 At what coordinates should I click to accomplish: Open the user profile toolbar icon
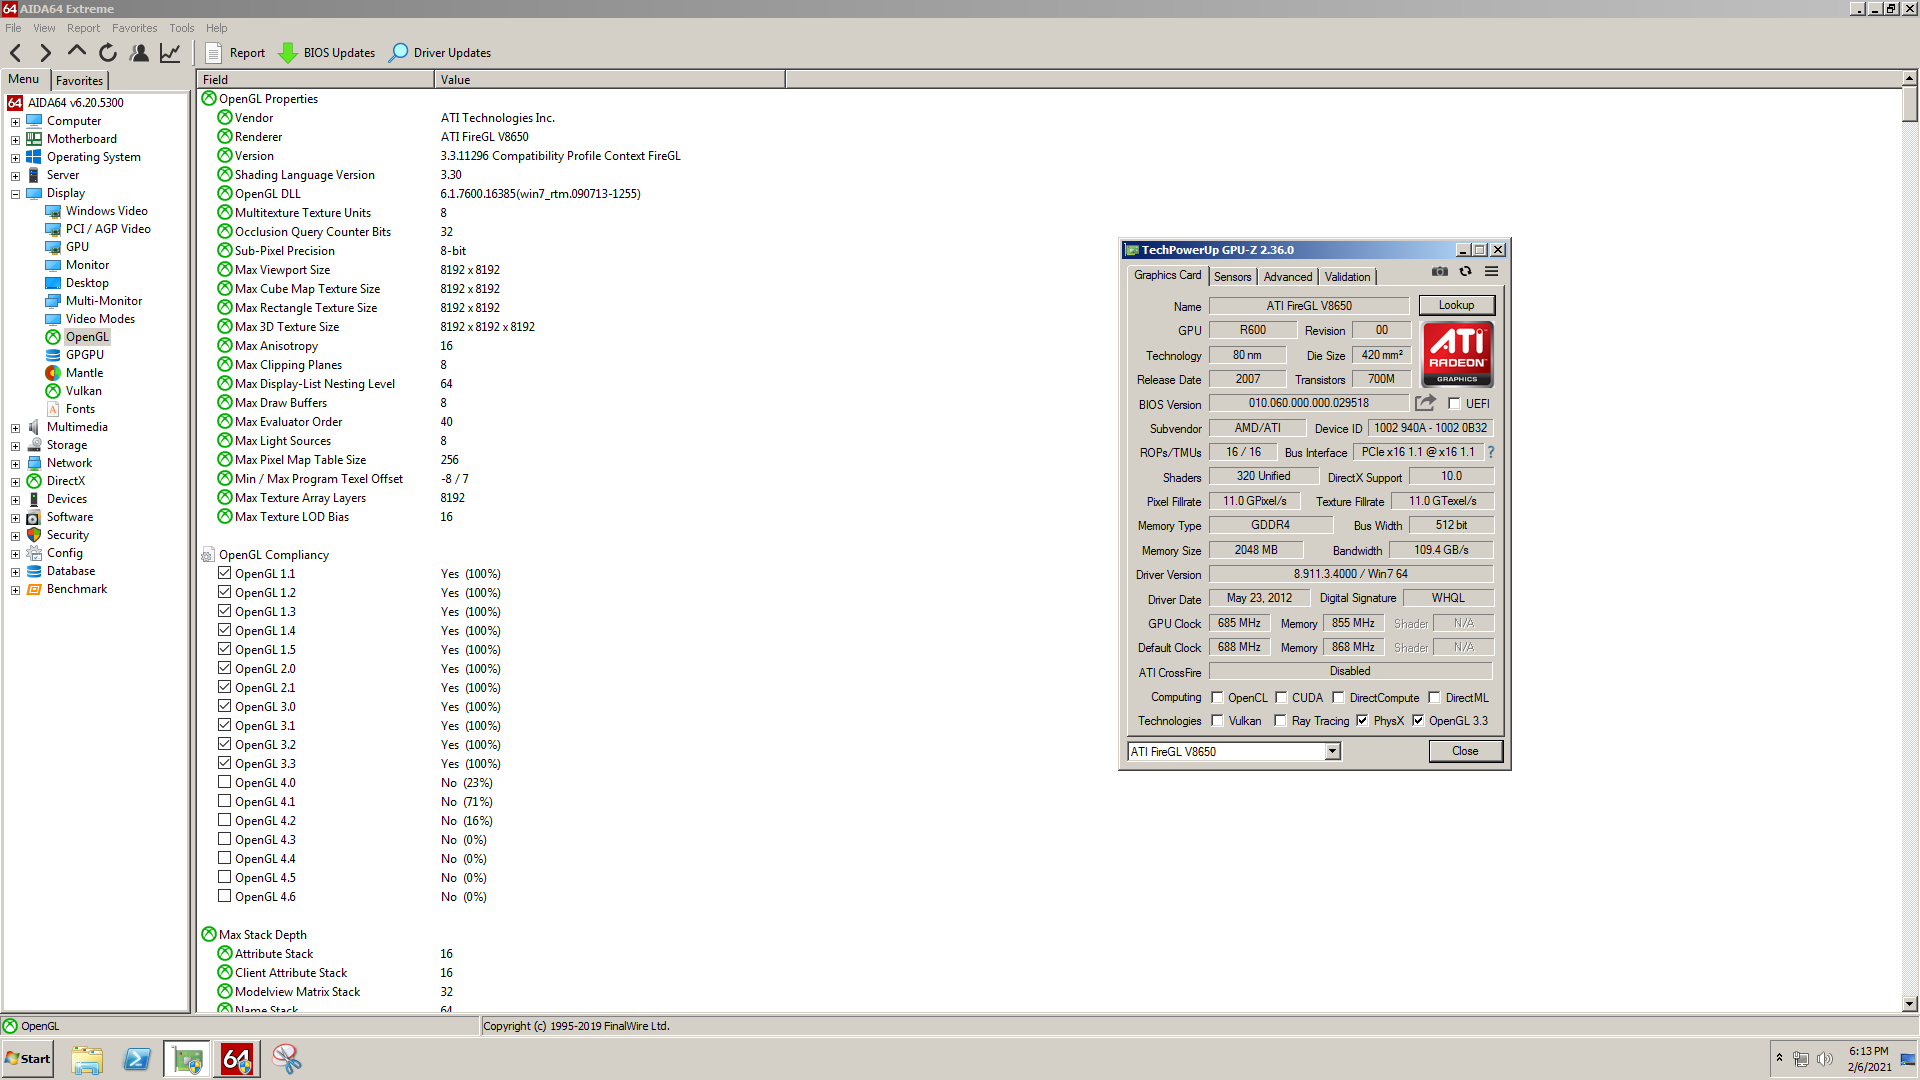click(140, 53)
